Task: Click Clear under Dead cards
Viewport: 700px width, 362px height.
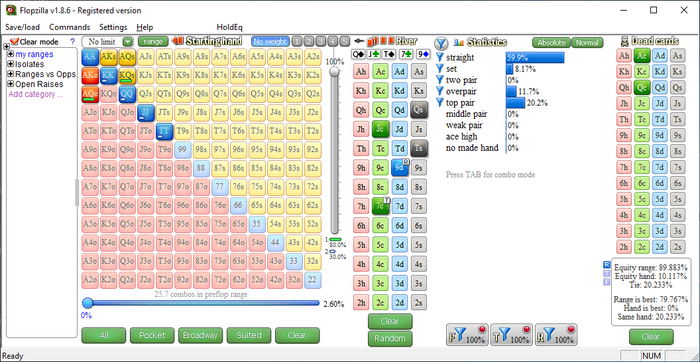Action: point(651,337)
